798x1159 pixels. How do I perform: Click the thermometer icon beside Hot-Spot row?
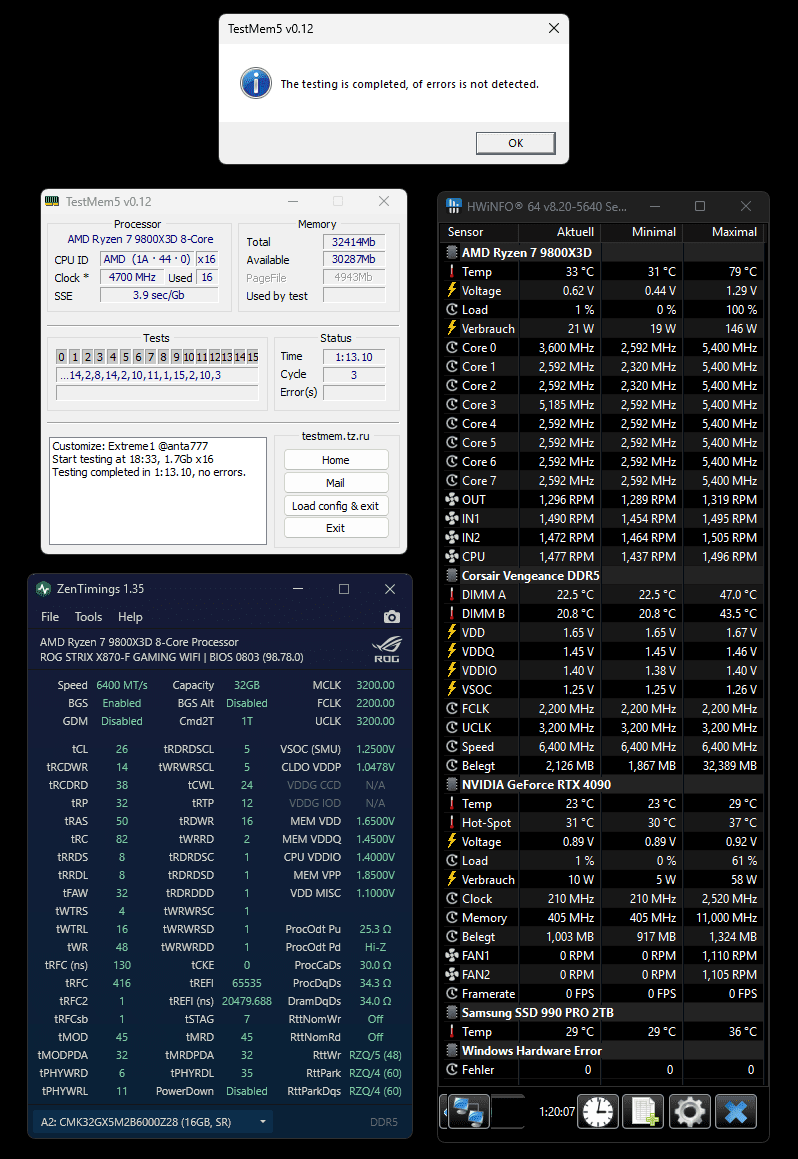coord(452,822)
